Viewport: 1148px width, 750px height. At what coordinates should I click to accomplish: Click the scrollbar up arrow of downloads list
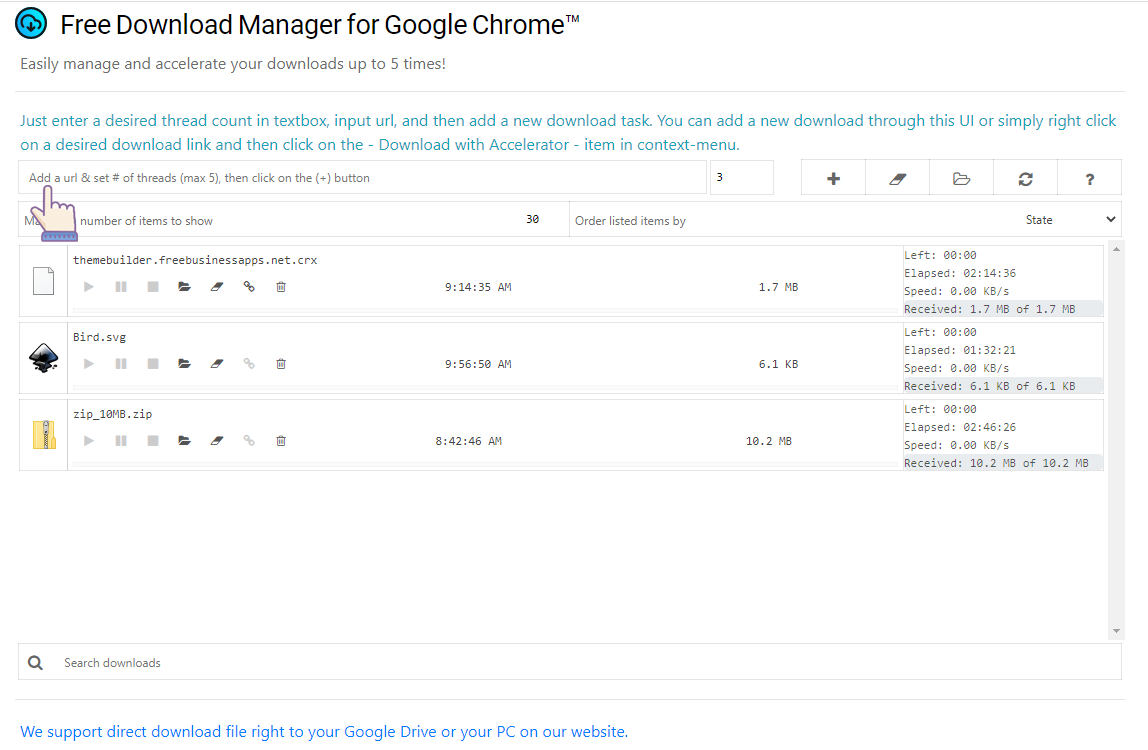click(1116, 250)
